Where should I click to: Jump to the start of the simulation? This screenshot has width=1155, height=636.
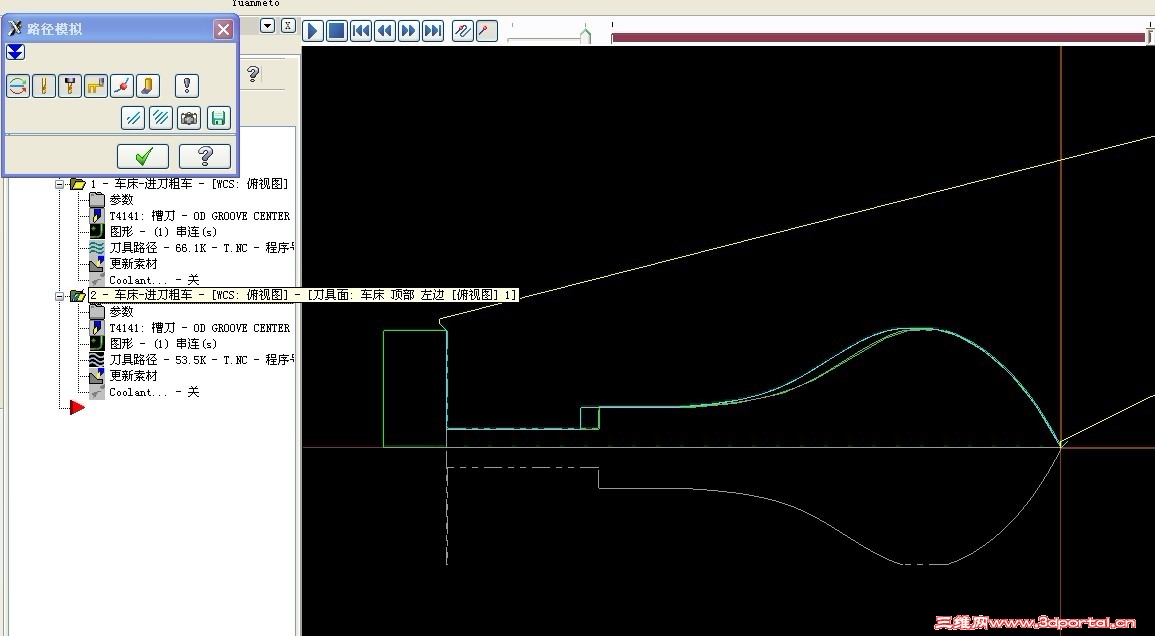(x=361, y=31)
